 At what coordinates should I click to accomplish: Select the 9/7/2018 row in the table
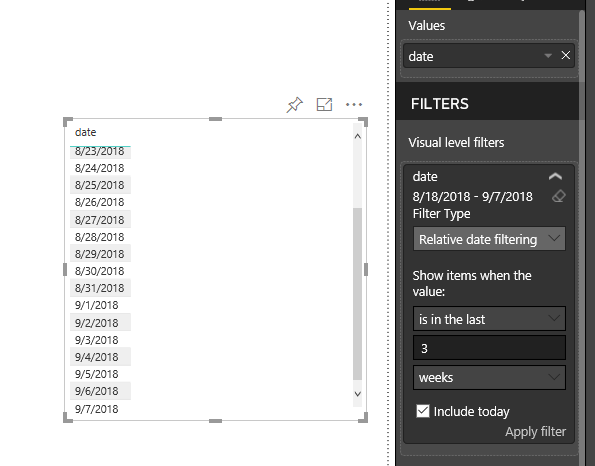point(97,409)
